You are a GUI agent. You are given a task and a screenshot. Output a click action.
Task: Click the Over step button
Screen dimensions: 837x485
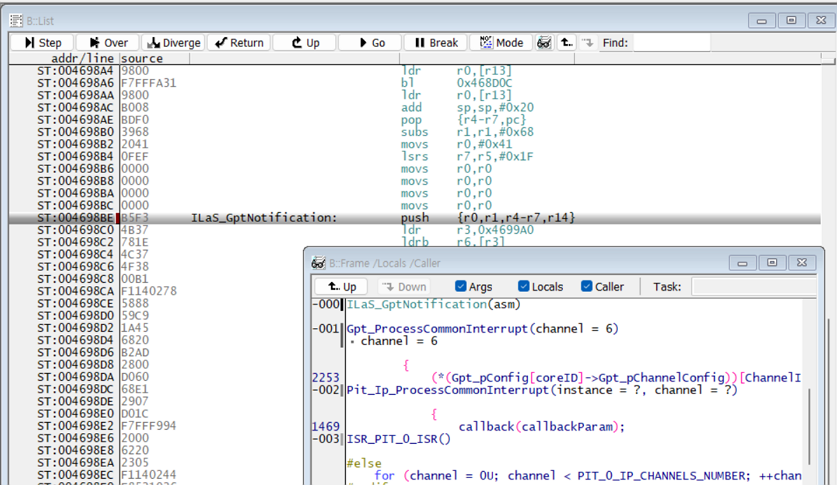[x=108, y=43]
